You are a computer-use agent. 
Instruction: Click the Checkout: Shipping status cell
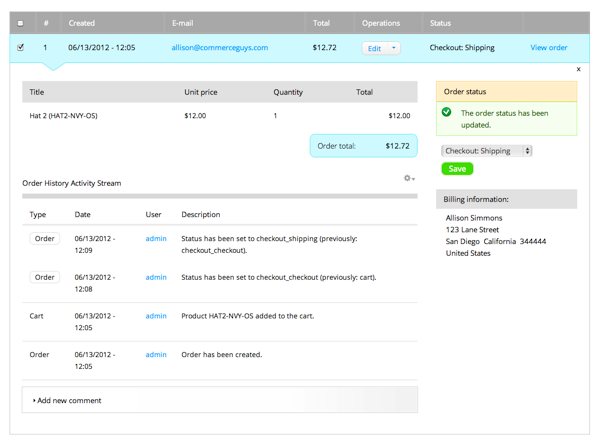(x=462, y=47)
